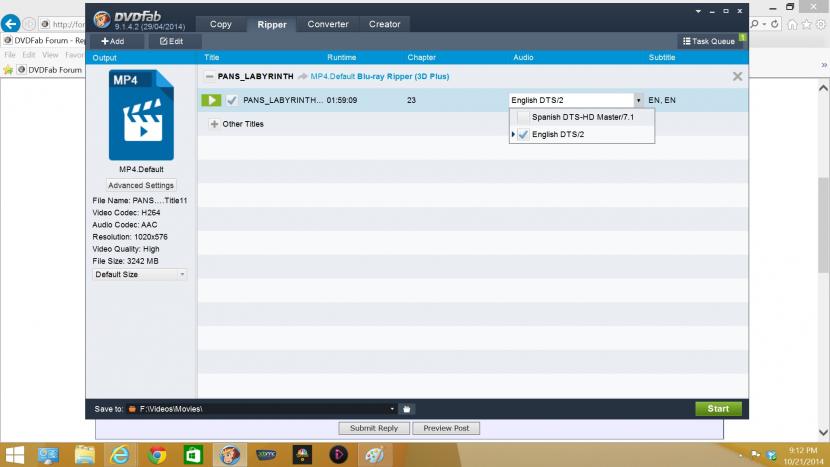Viewport: 830px width, 467px height.
Task: Remove PANS_LABYRINTH source with X icon
Action: pos(737,76)
